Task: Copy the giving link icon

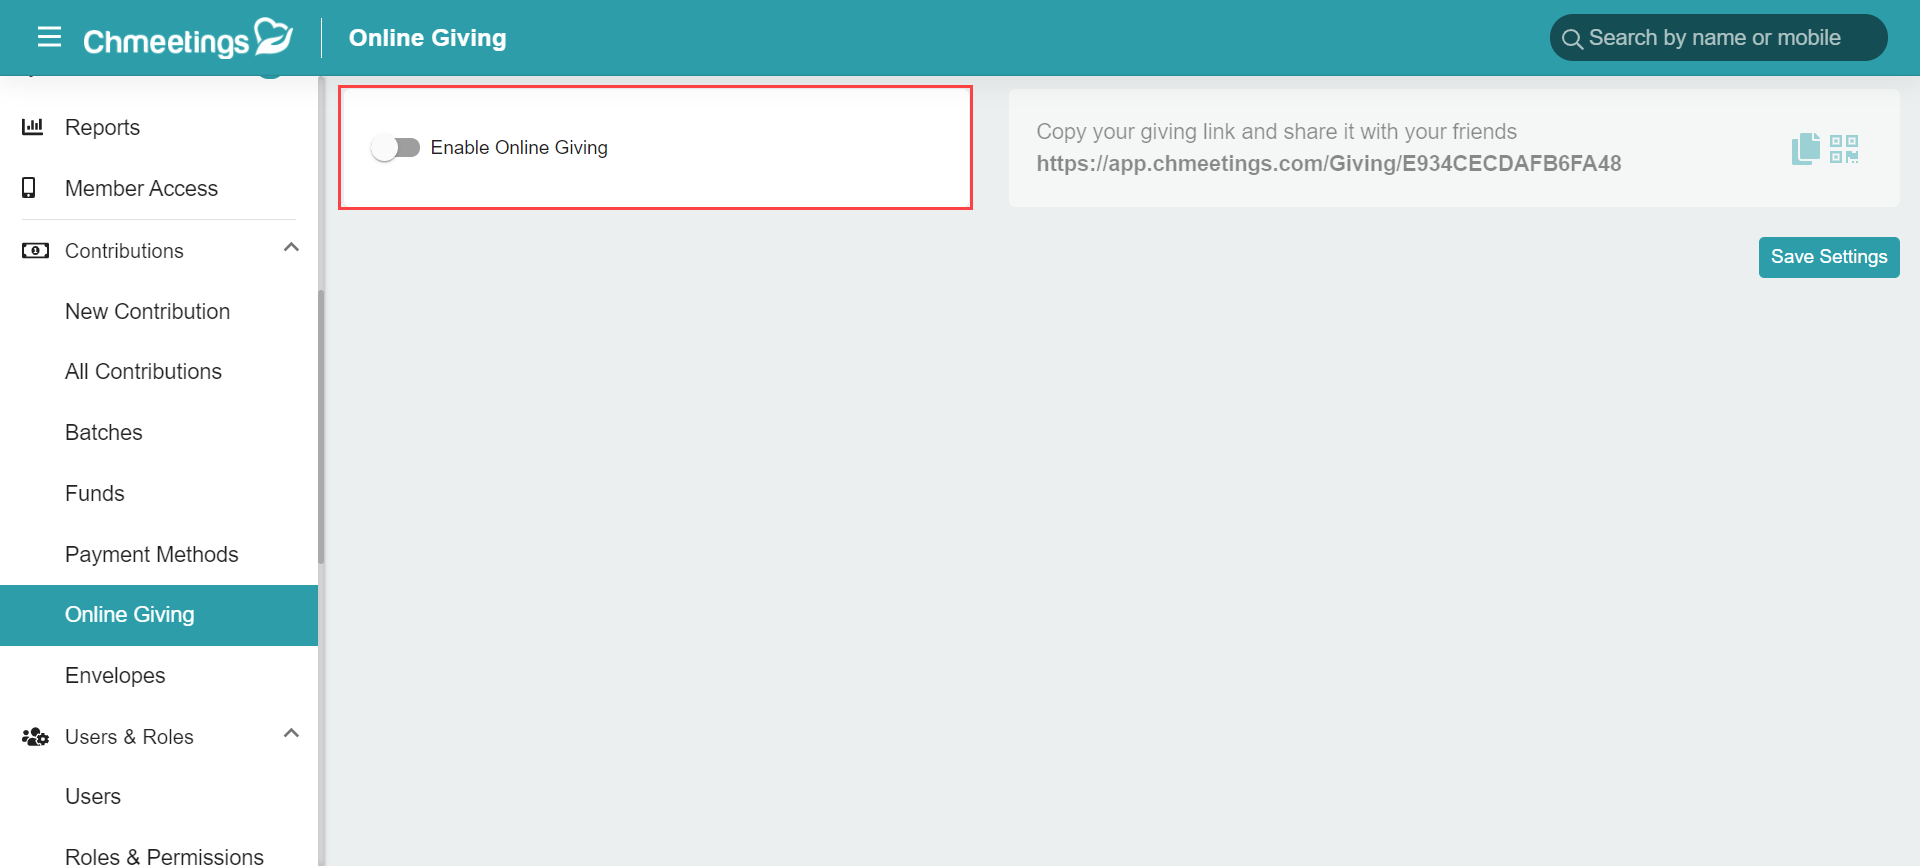Action: pos(1806,149)
